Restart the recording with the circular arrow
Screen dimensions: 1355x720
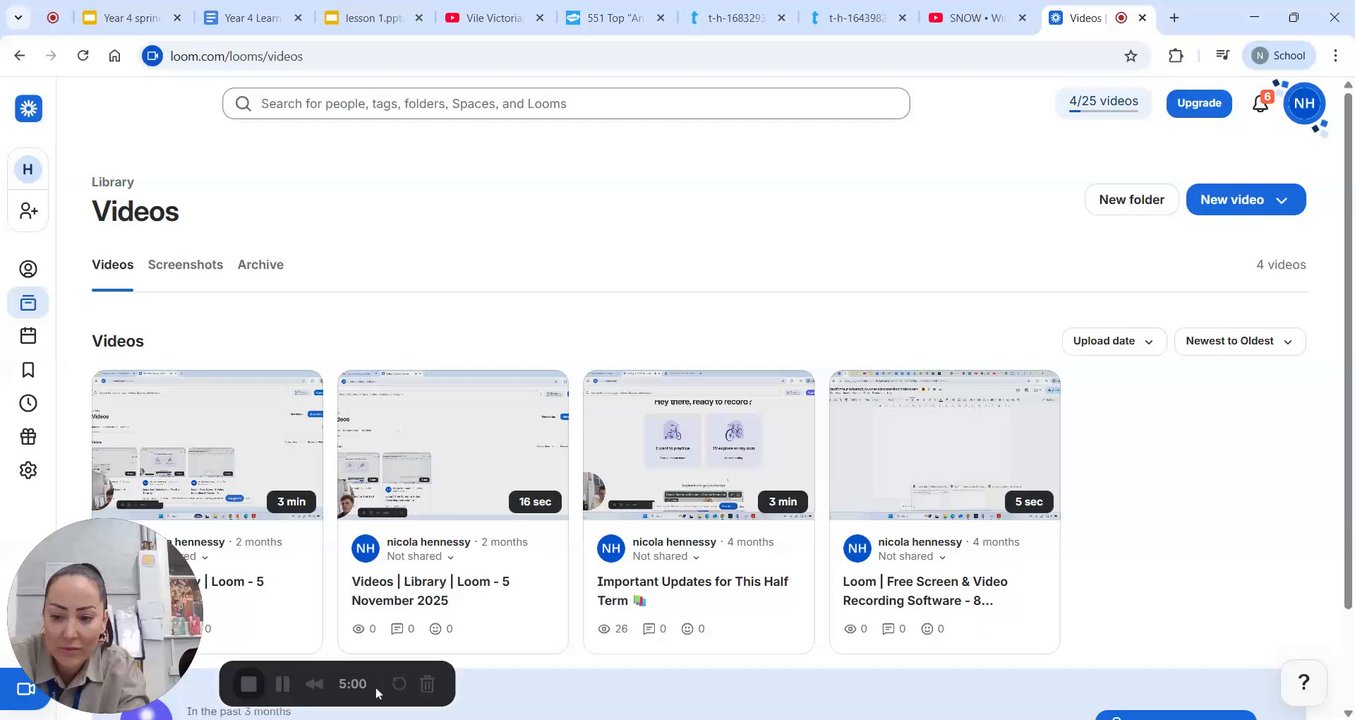[398, 684]
